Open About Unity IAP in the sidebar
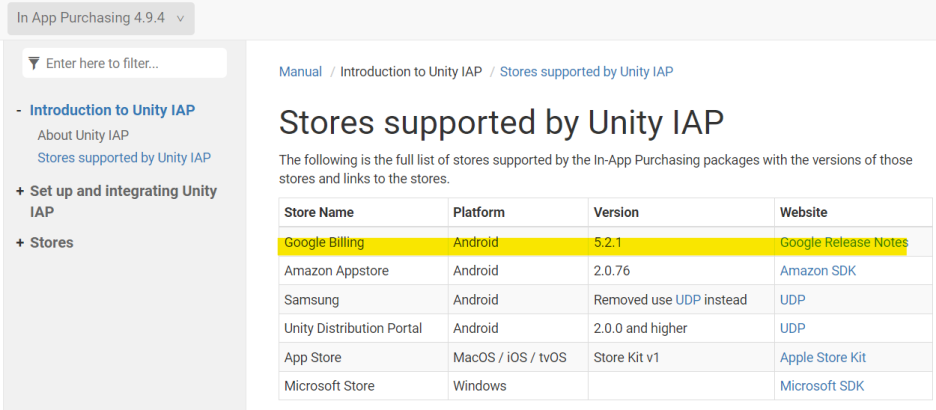The image size is (936, 410). [83, 135]
